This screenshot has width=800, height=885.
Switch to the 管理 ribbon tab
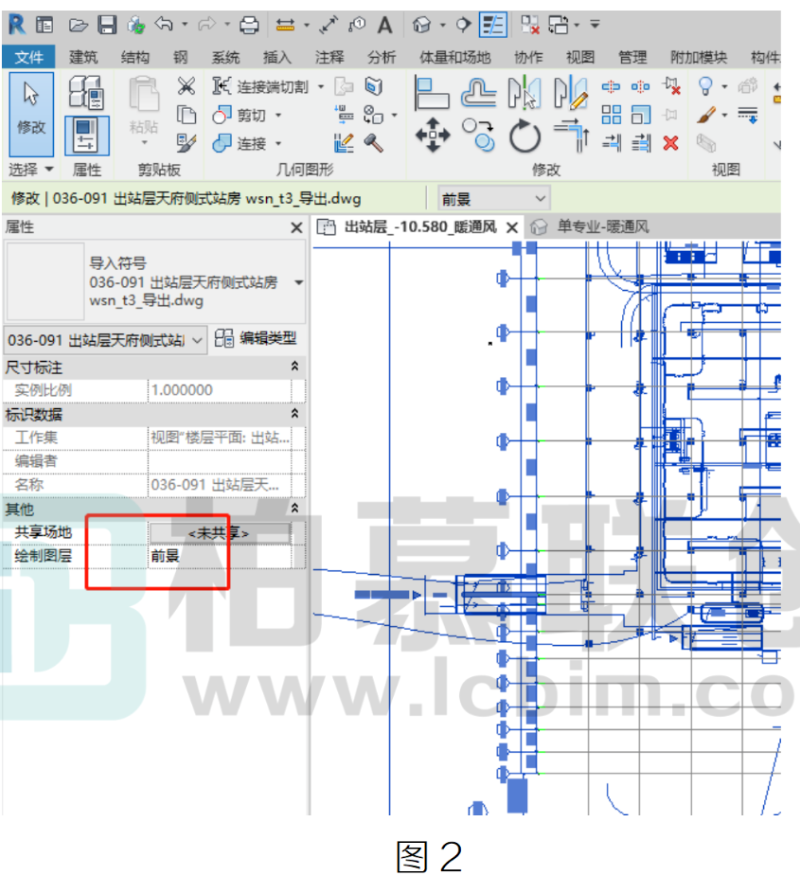(632, 57)
